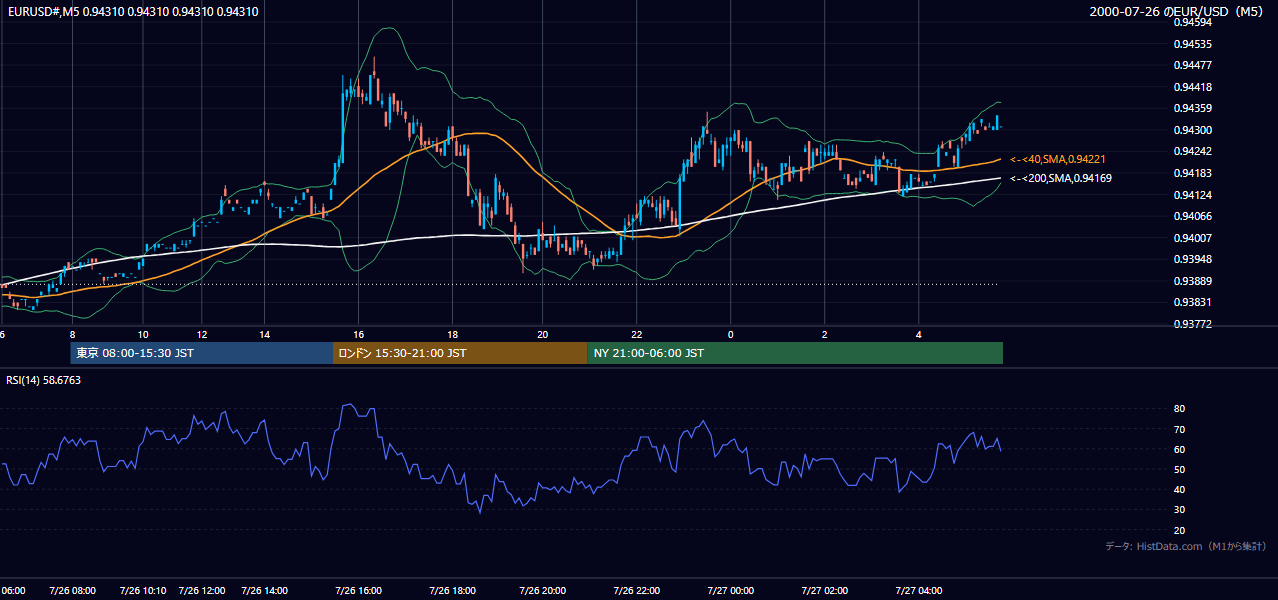Click hour label 8 under price chart

pos(71,334)
